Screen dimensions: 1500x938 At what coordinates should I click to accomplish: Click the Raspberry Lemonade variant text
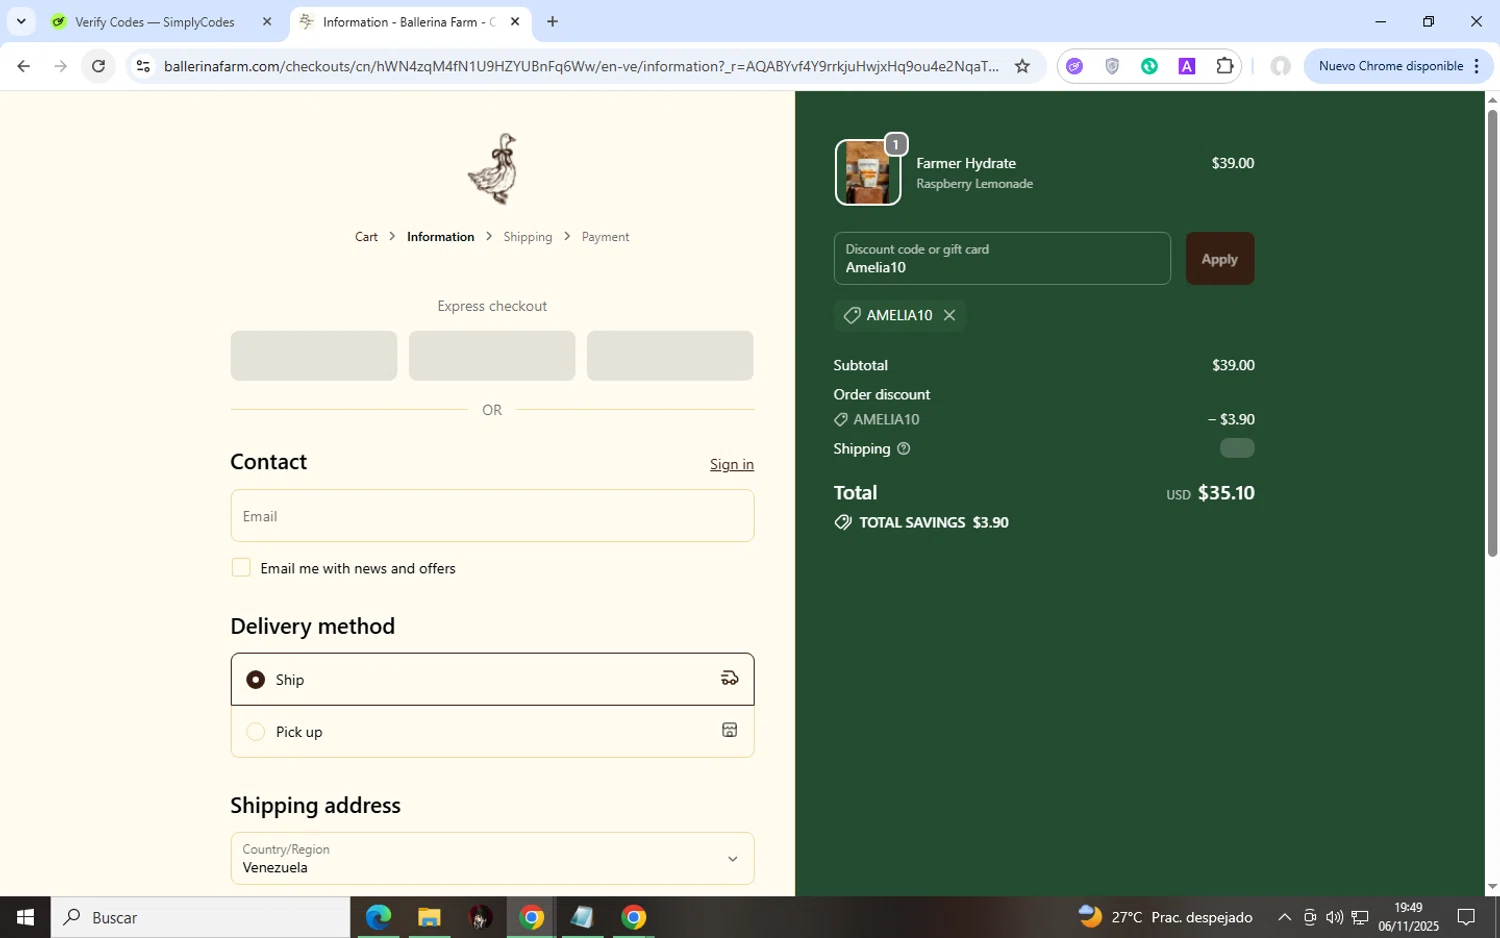pos(975,184)
